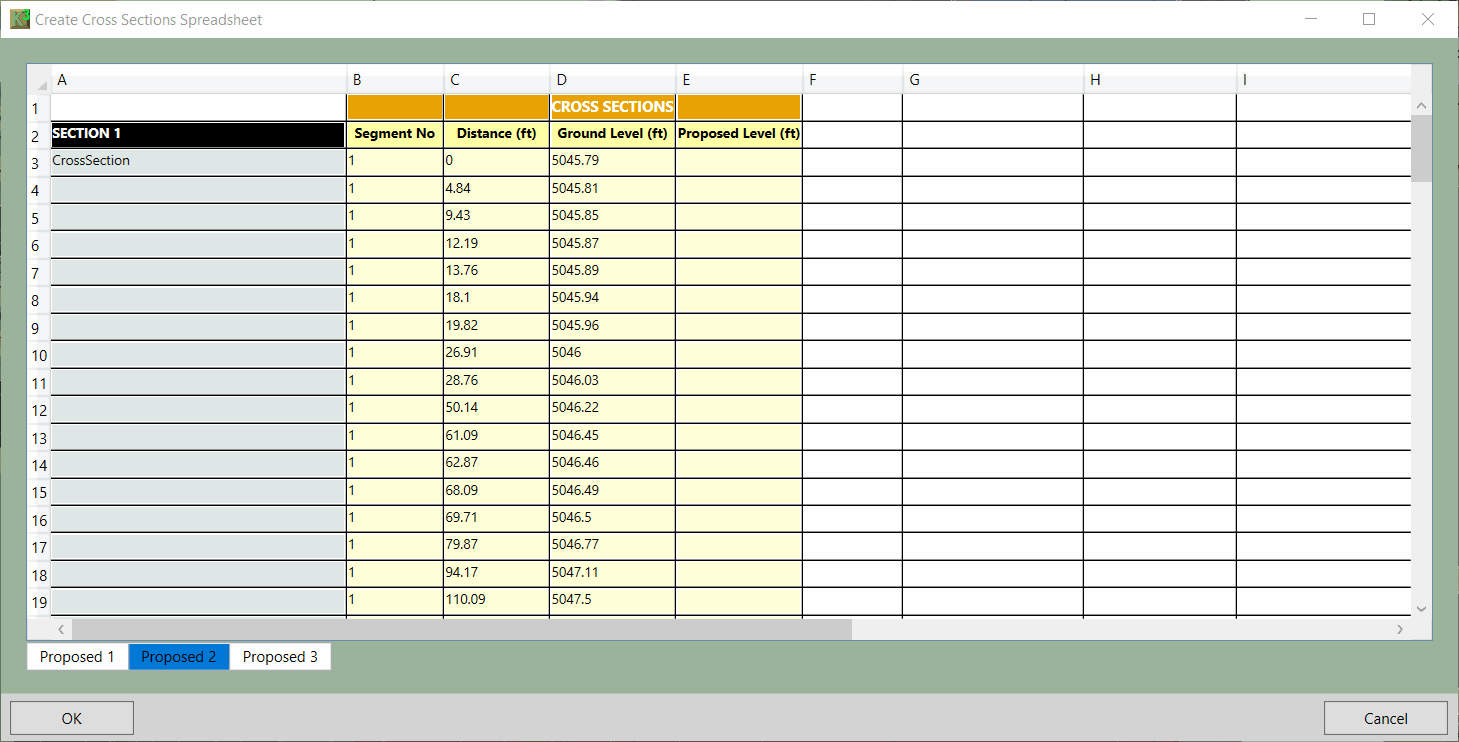Screen dimensions: 1459x742
Task: Click the horizontal scrollbar thumb
Action: 460,629
